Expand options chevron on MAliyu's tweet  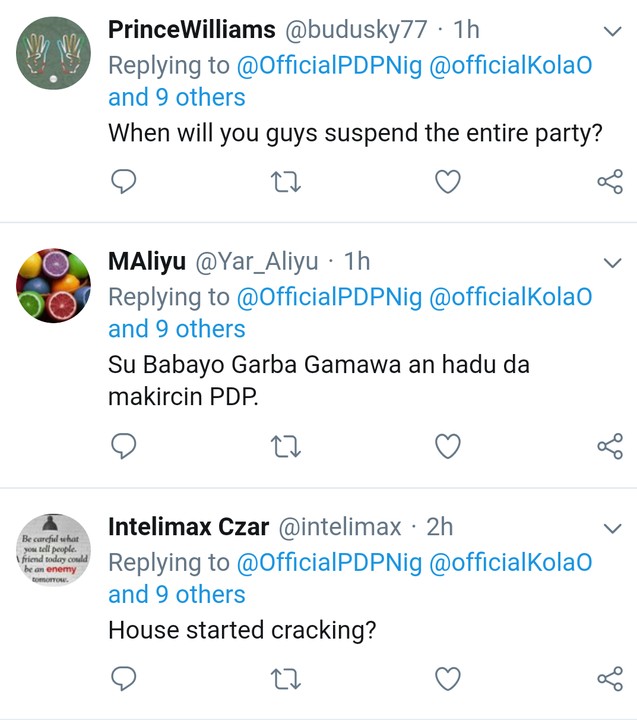tap(611, 262)
